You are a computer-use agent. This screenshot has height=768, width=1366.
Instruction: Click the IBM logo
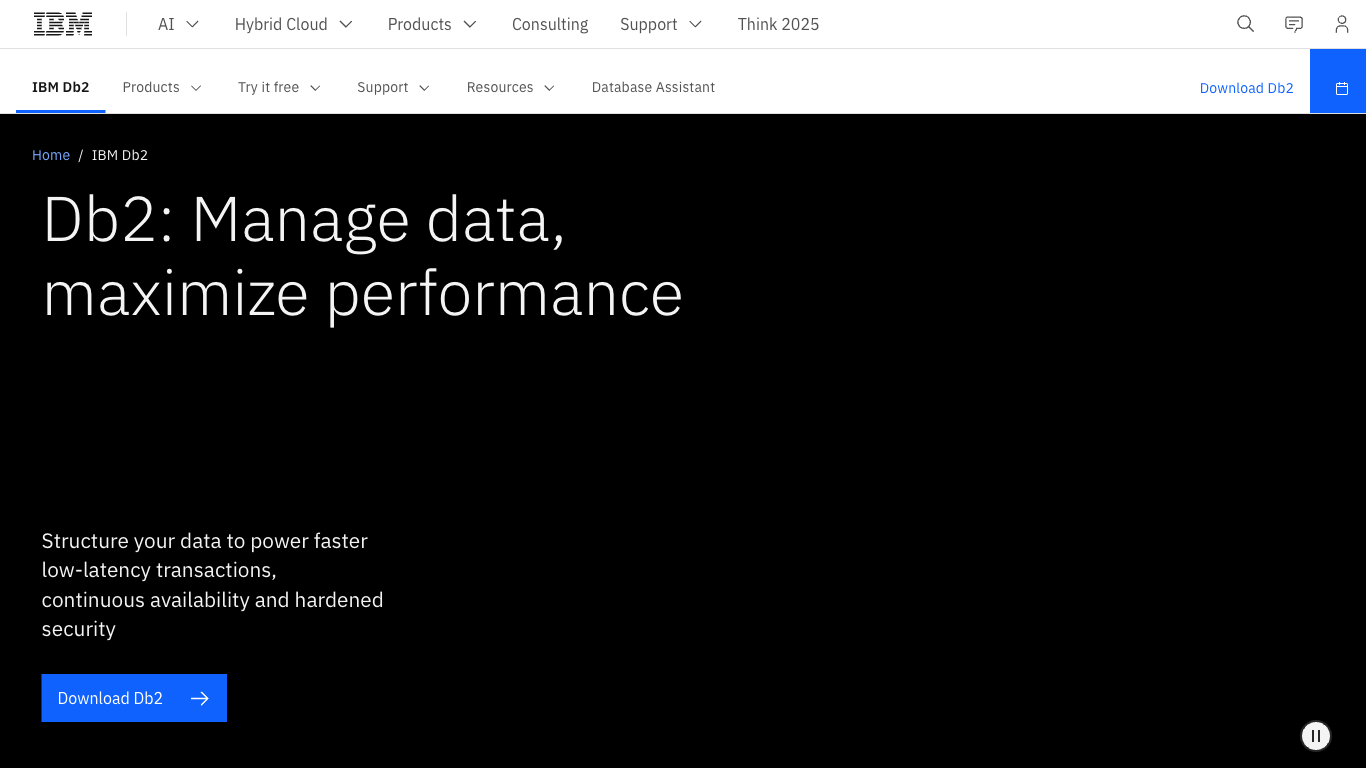click(63, 24)
